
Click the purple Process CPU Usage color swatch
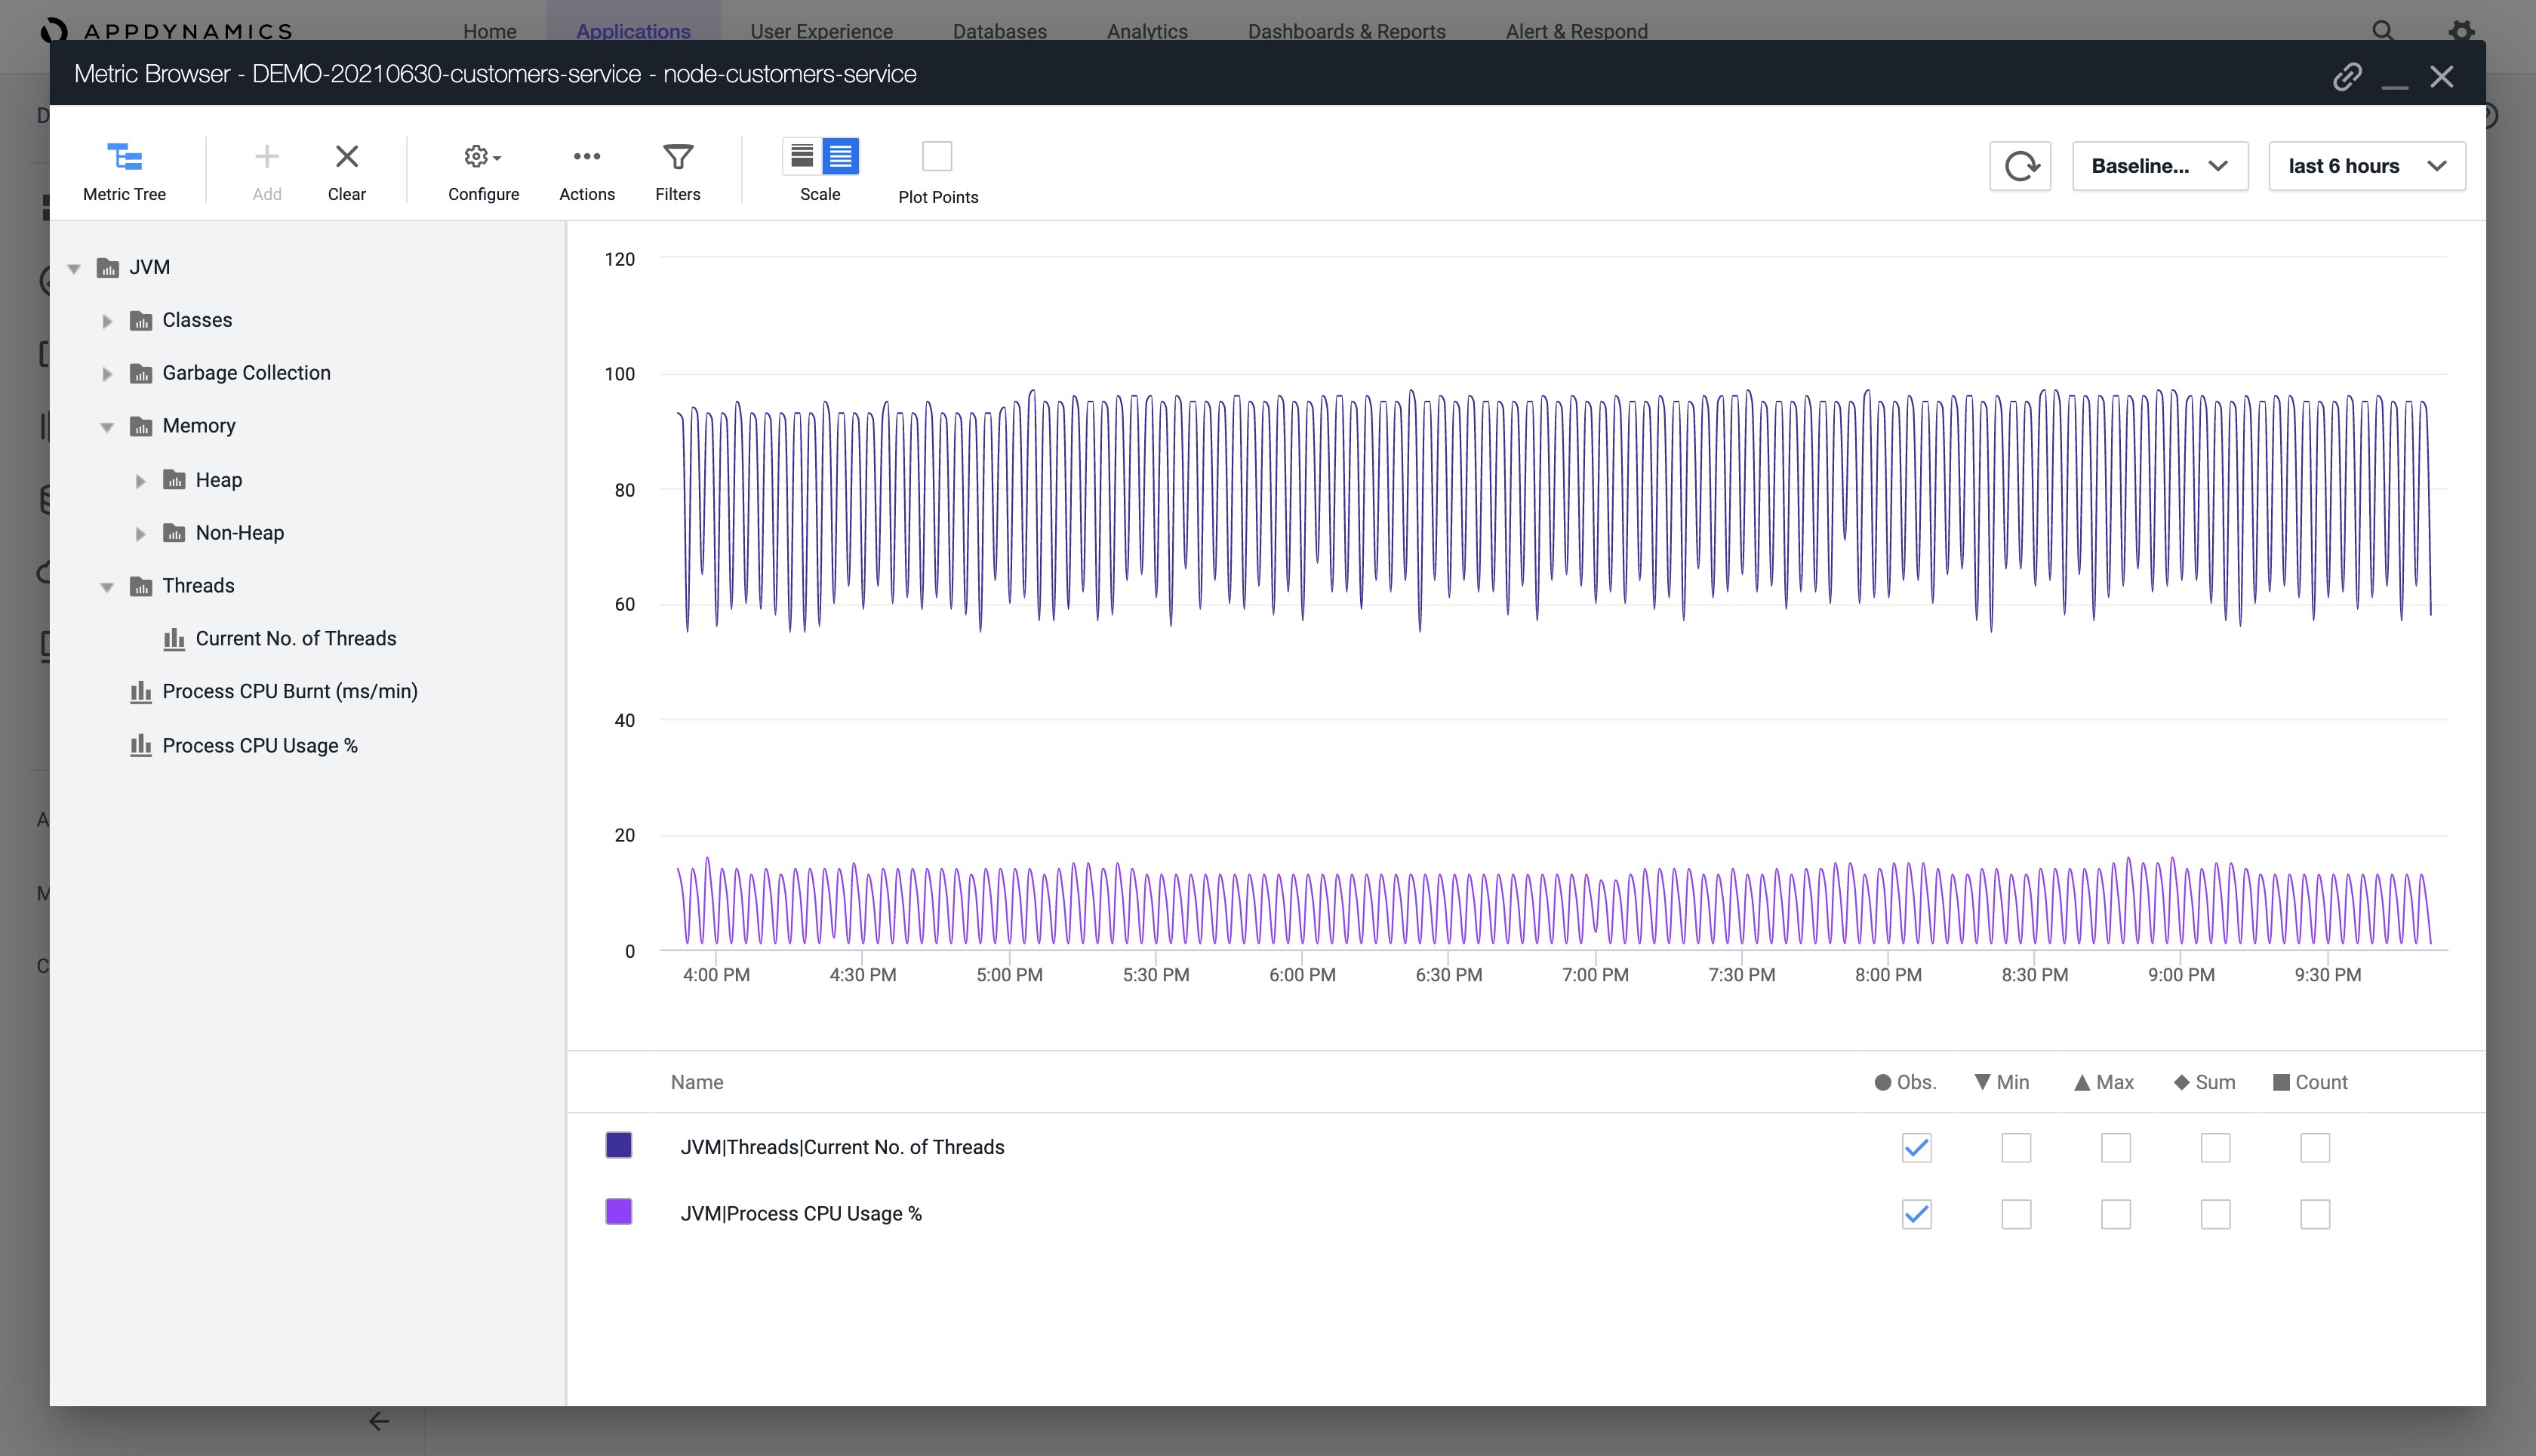click(x=619, y=1212)
